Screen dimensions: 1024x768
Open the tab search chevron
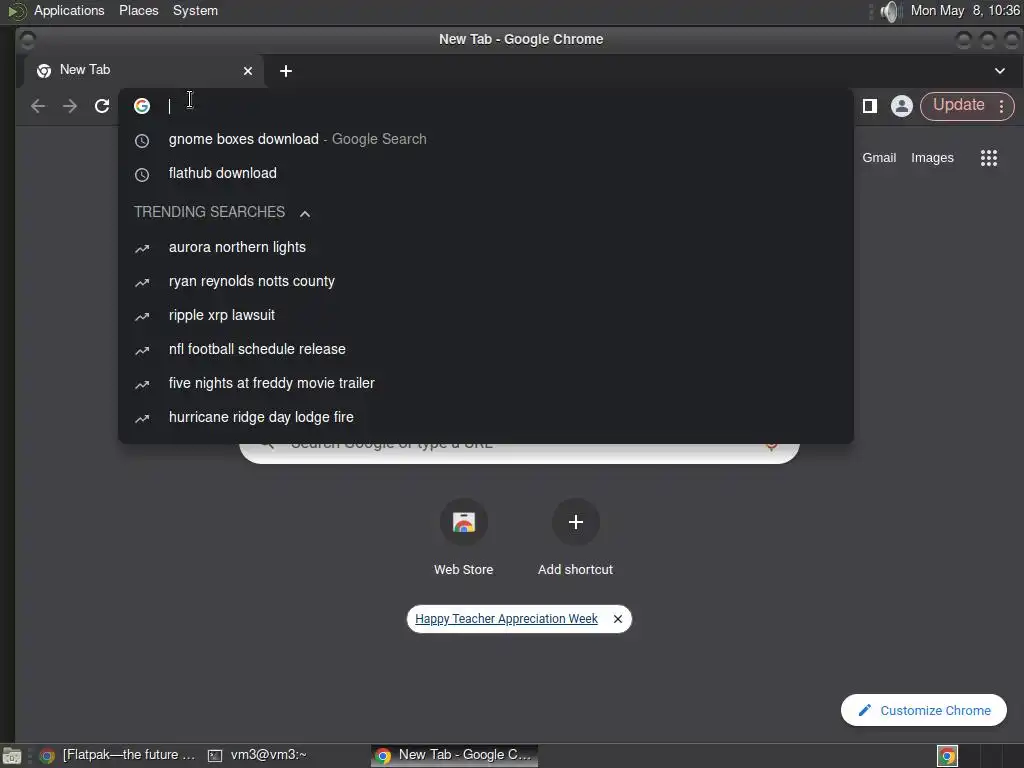(x=999, y=71)
